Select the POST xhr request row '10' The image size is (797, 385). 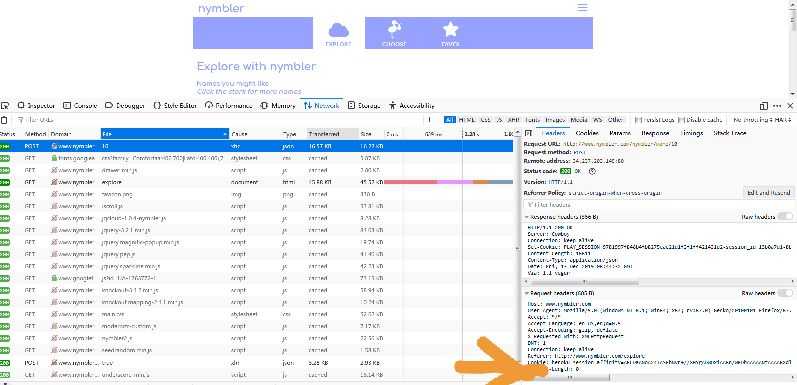click(x=257, y=146)
